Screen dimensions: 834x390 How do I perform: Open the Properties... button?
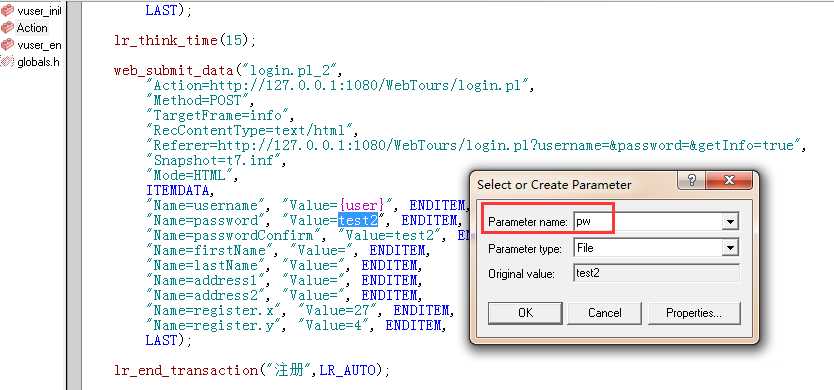click(694, 313)
